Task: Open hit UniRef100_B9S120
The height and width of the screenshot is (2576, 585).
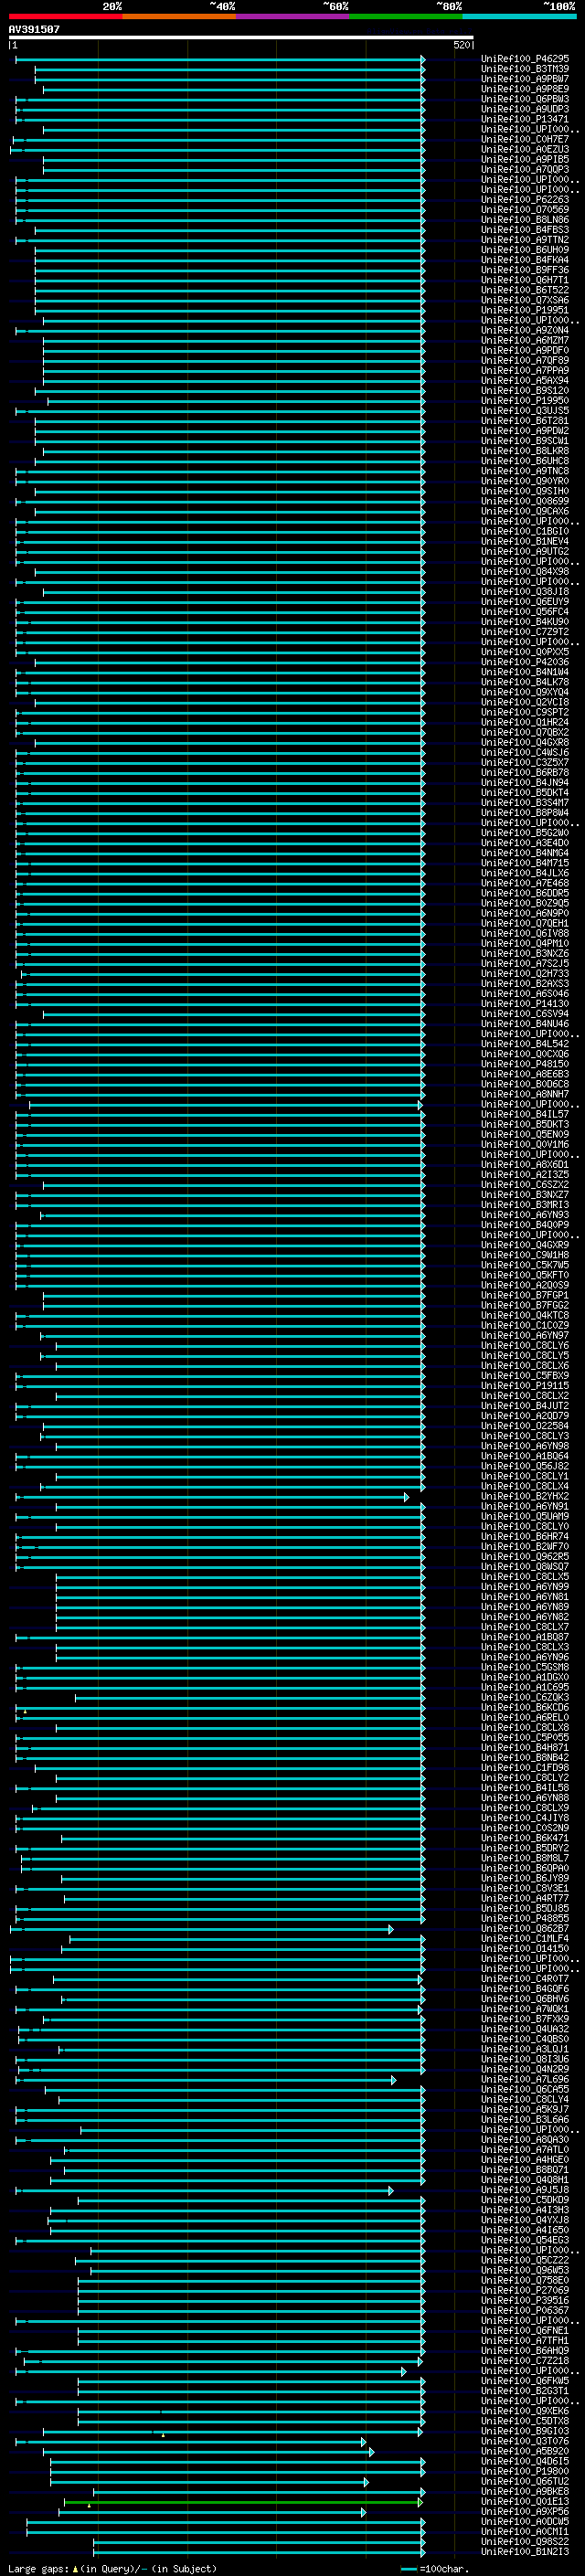Action: pos(525,391)
